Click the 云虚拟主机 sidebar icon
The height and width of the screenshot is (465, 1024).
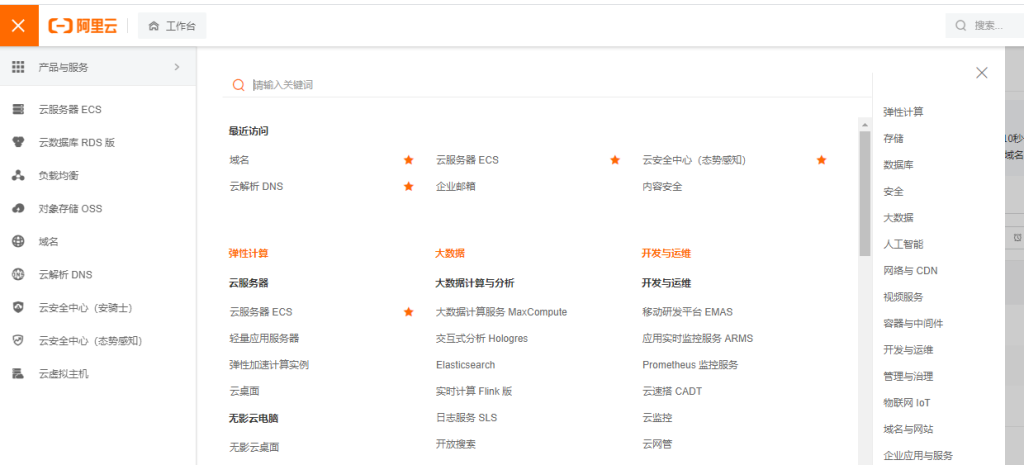18,374
